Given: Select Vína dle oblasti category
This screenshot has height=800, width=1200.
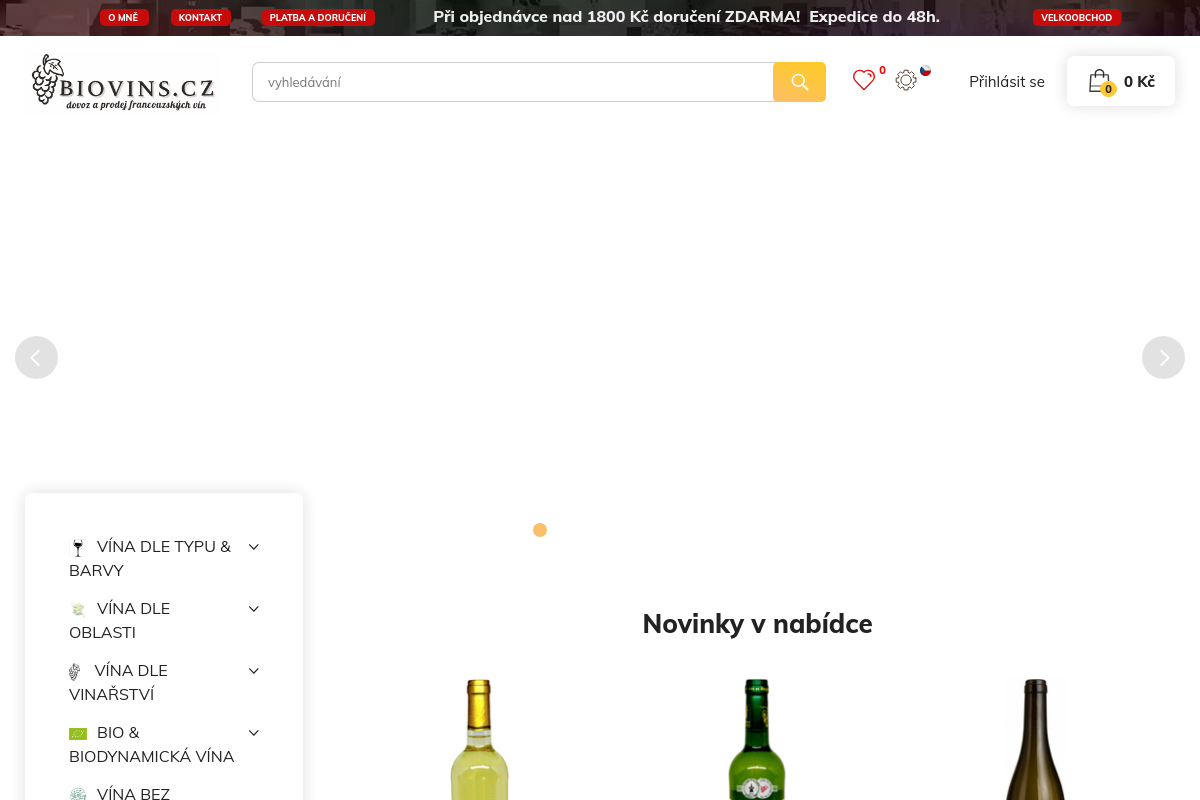Looking at the screenshot, I should (x=120, y=621).
